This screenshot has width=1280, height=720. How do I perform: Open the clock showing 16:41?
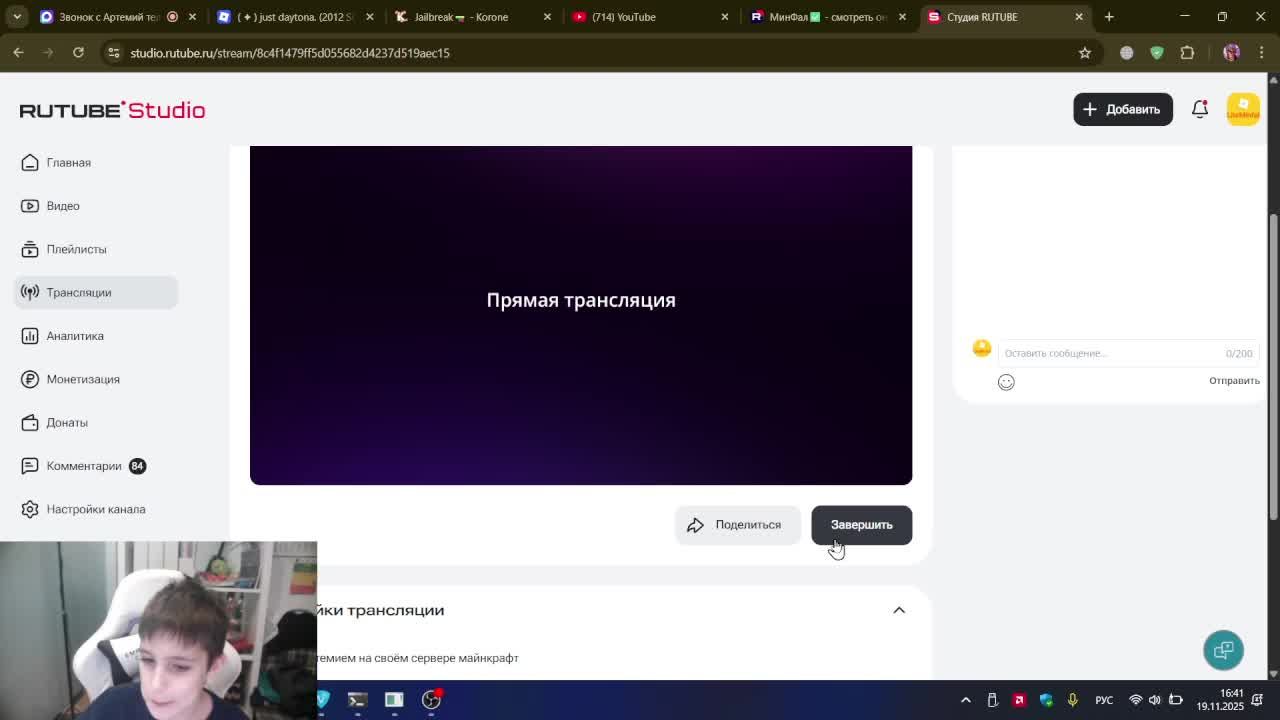(1219, 700)
